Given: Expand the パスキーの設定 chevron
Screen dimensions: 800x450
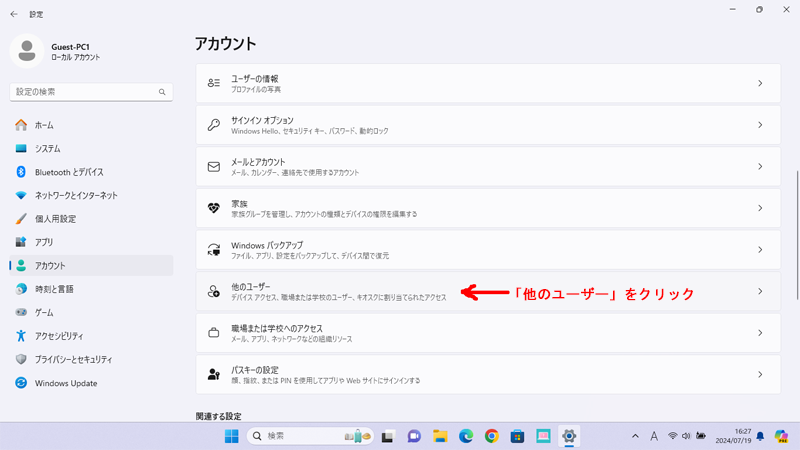Looking at the screenshot, I should 760,375.
